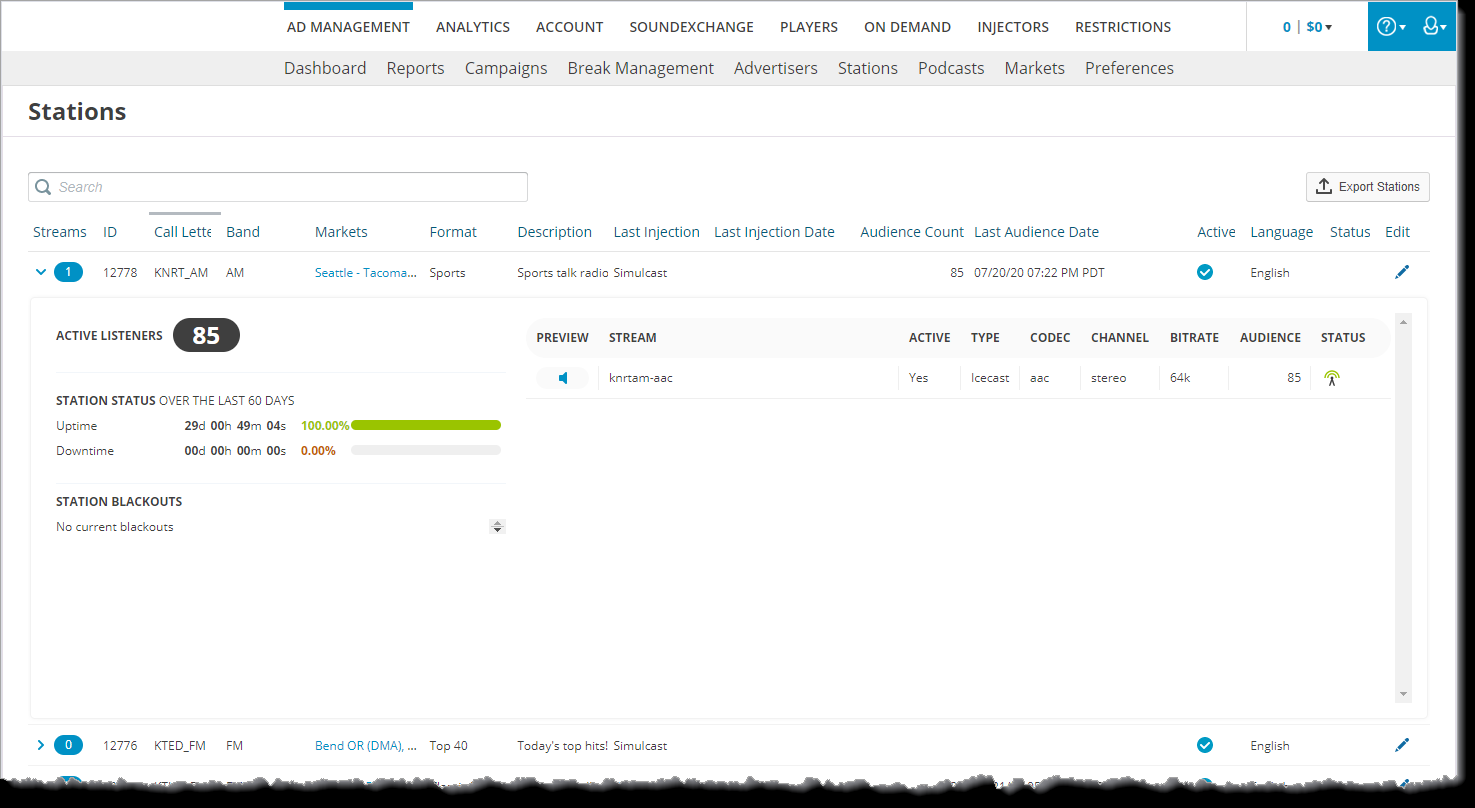Viewport: 1475px width, 808px height.
Task: Click station ID 12778
Action: tap(120, 272)
